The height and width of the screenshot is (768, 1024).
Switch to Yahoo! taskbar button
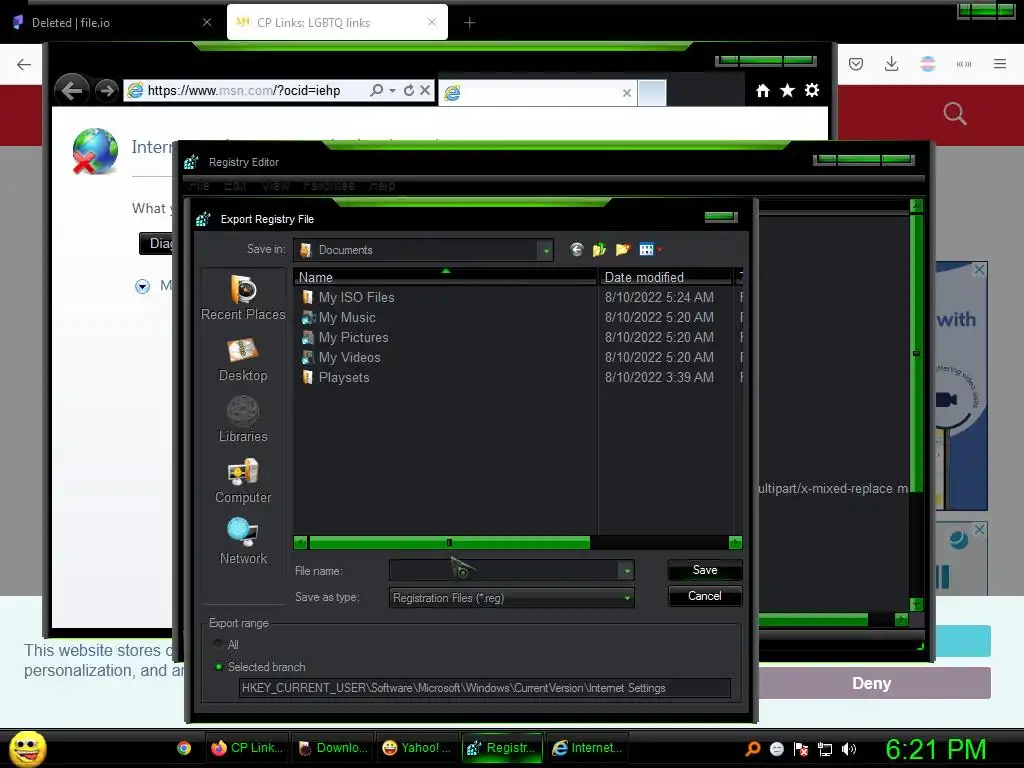tap(416, 748)
